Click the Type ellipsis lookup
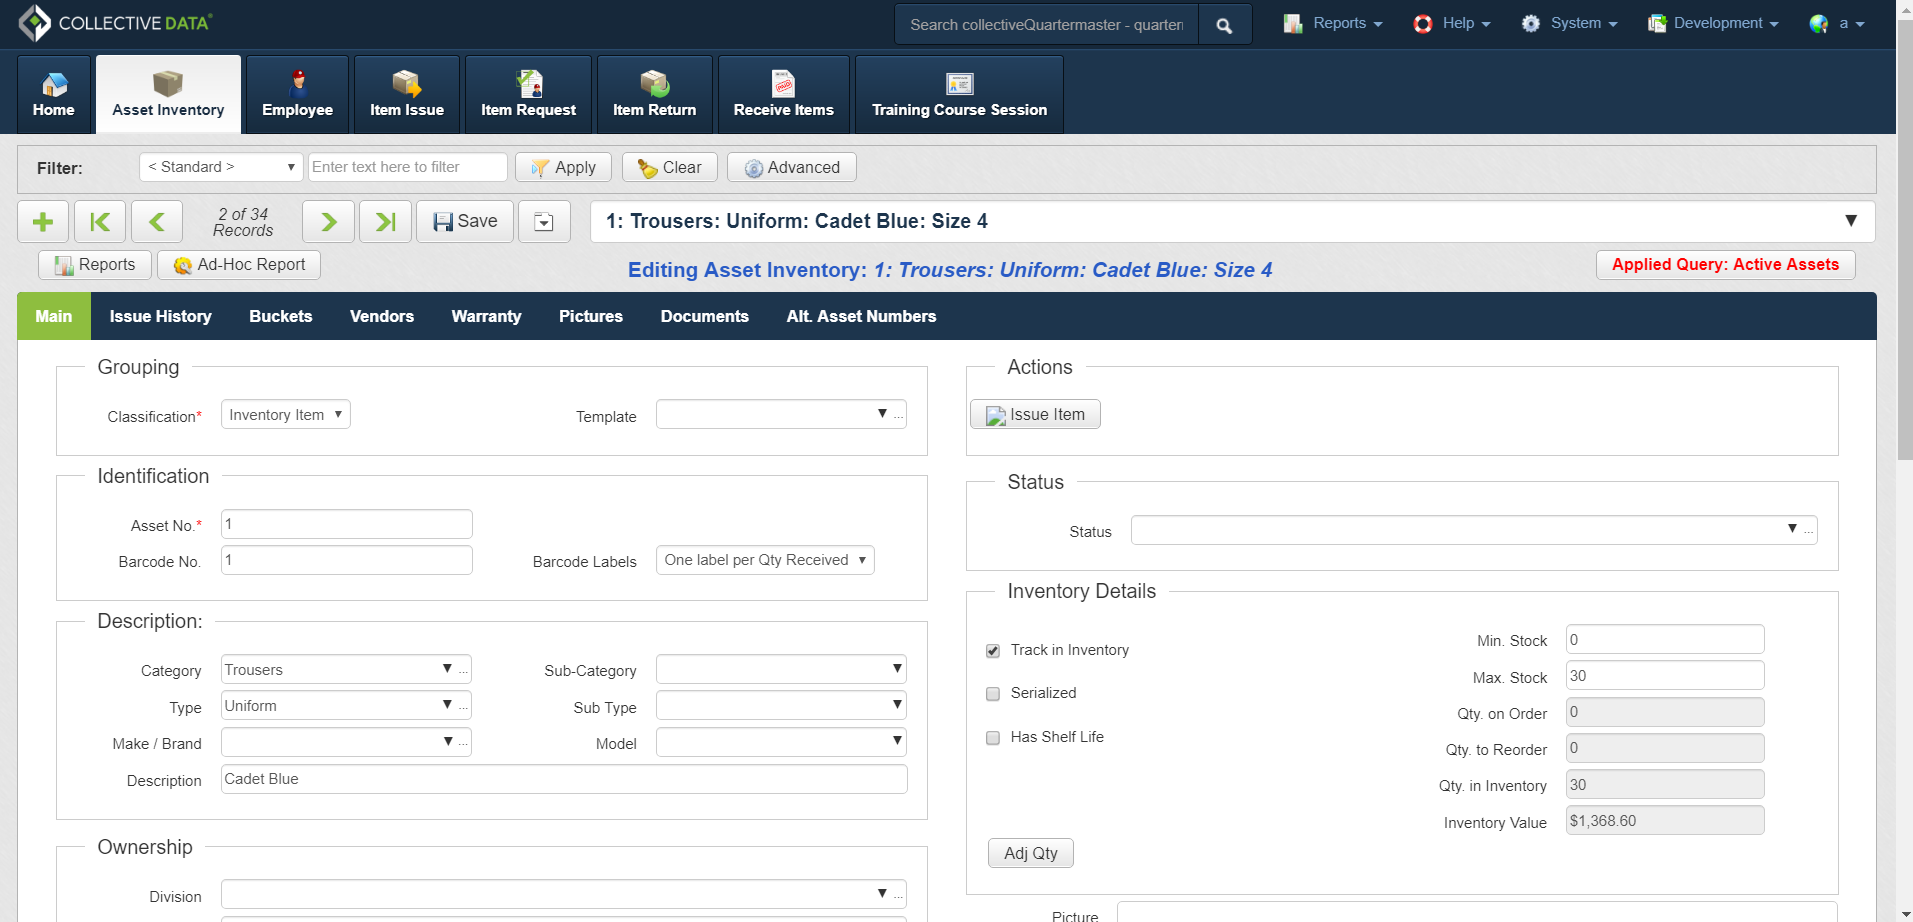1913x922 pixels. [463, 706]
